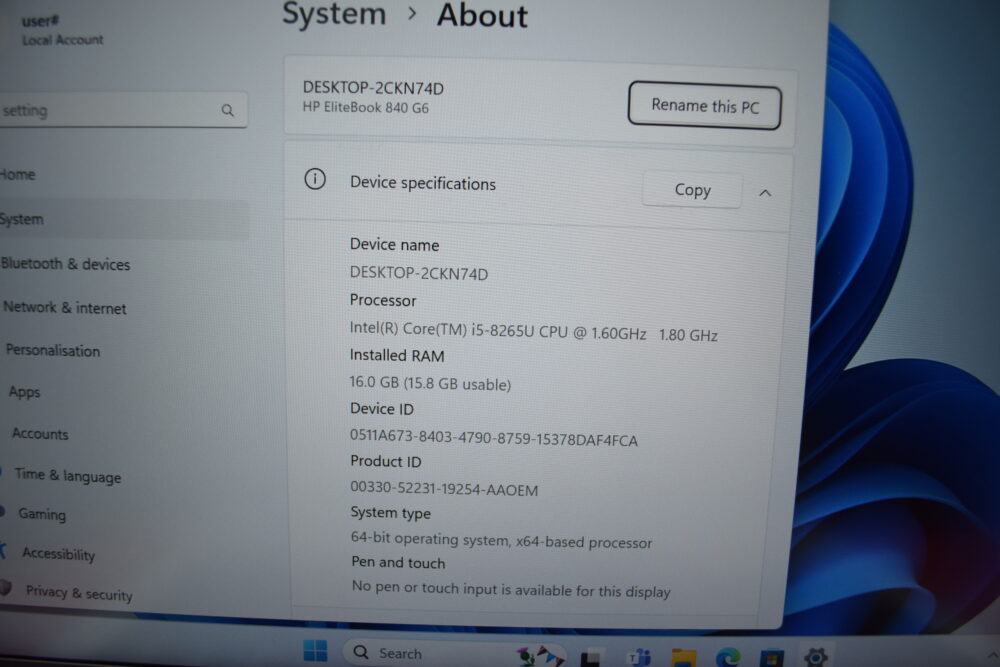This screenshot has width=1000, height=667.
Task: Click the Settings gear taskbar icon
Action: (x=816, y=656)
